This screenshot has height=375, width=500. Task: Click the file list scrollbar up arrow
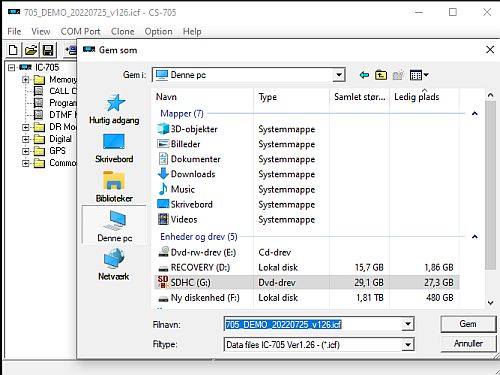[490, 95]
